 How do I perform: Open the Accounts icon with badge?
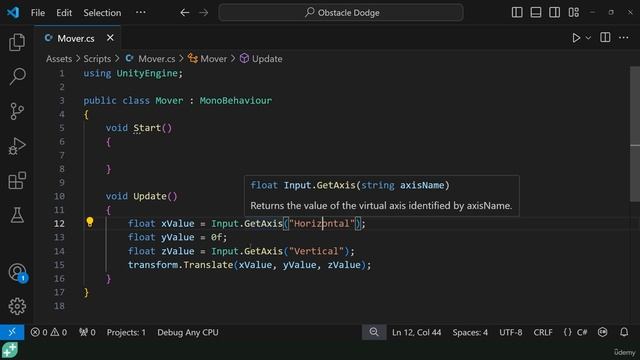[18, 273]
